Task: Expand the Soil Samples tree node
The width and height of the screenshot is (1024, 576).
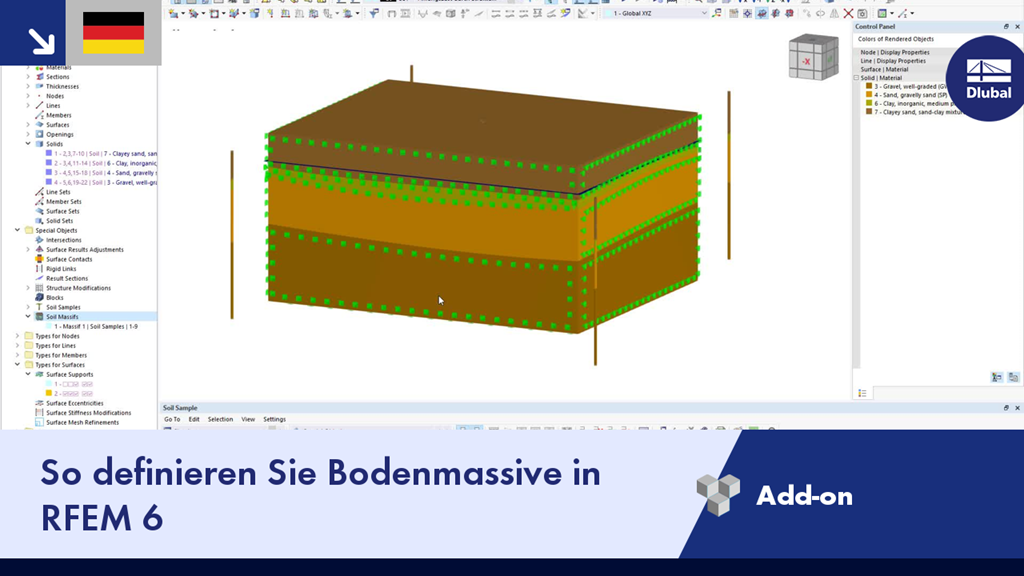Action: coord(28,307)
